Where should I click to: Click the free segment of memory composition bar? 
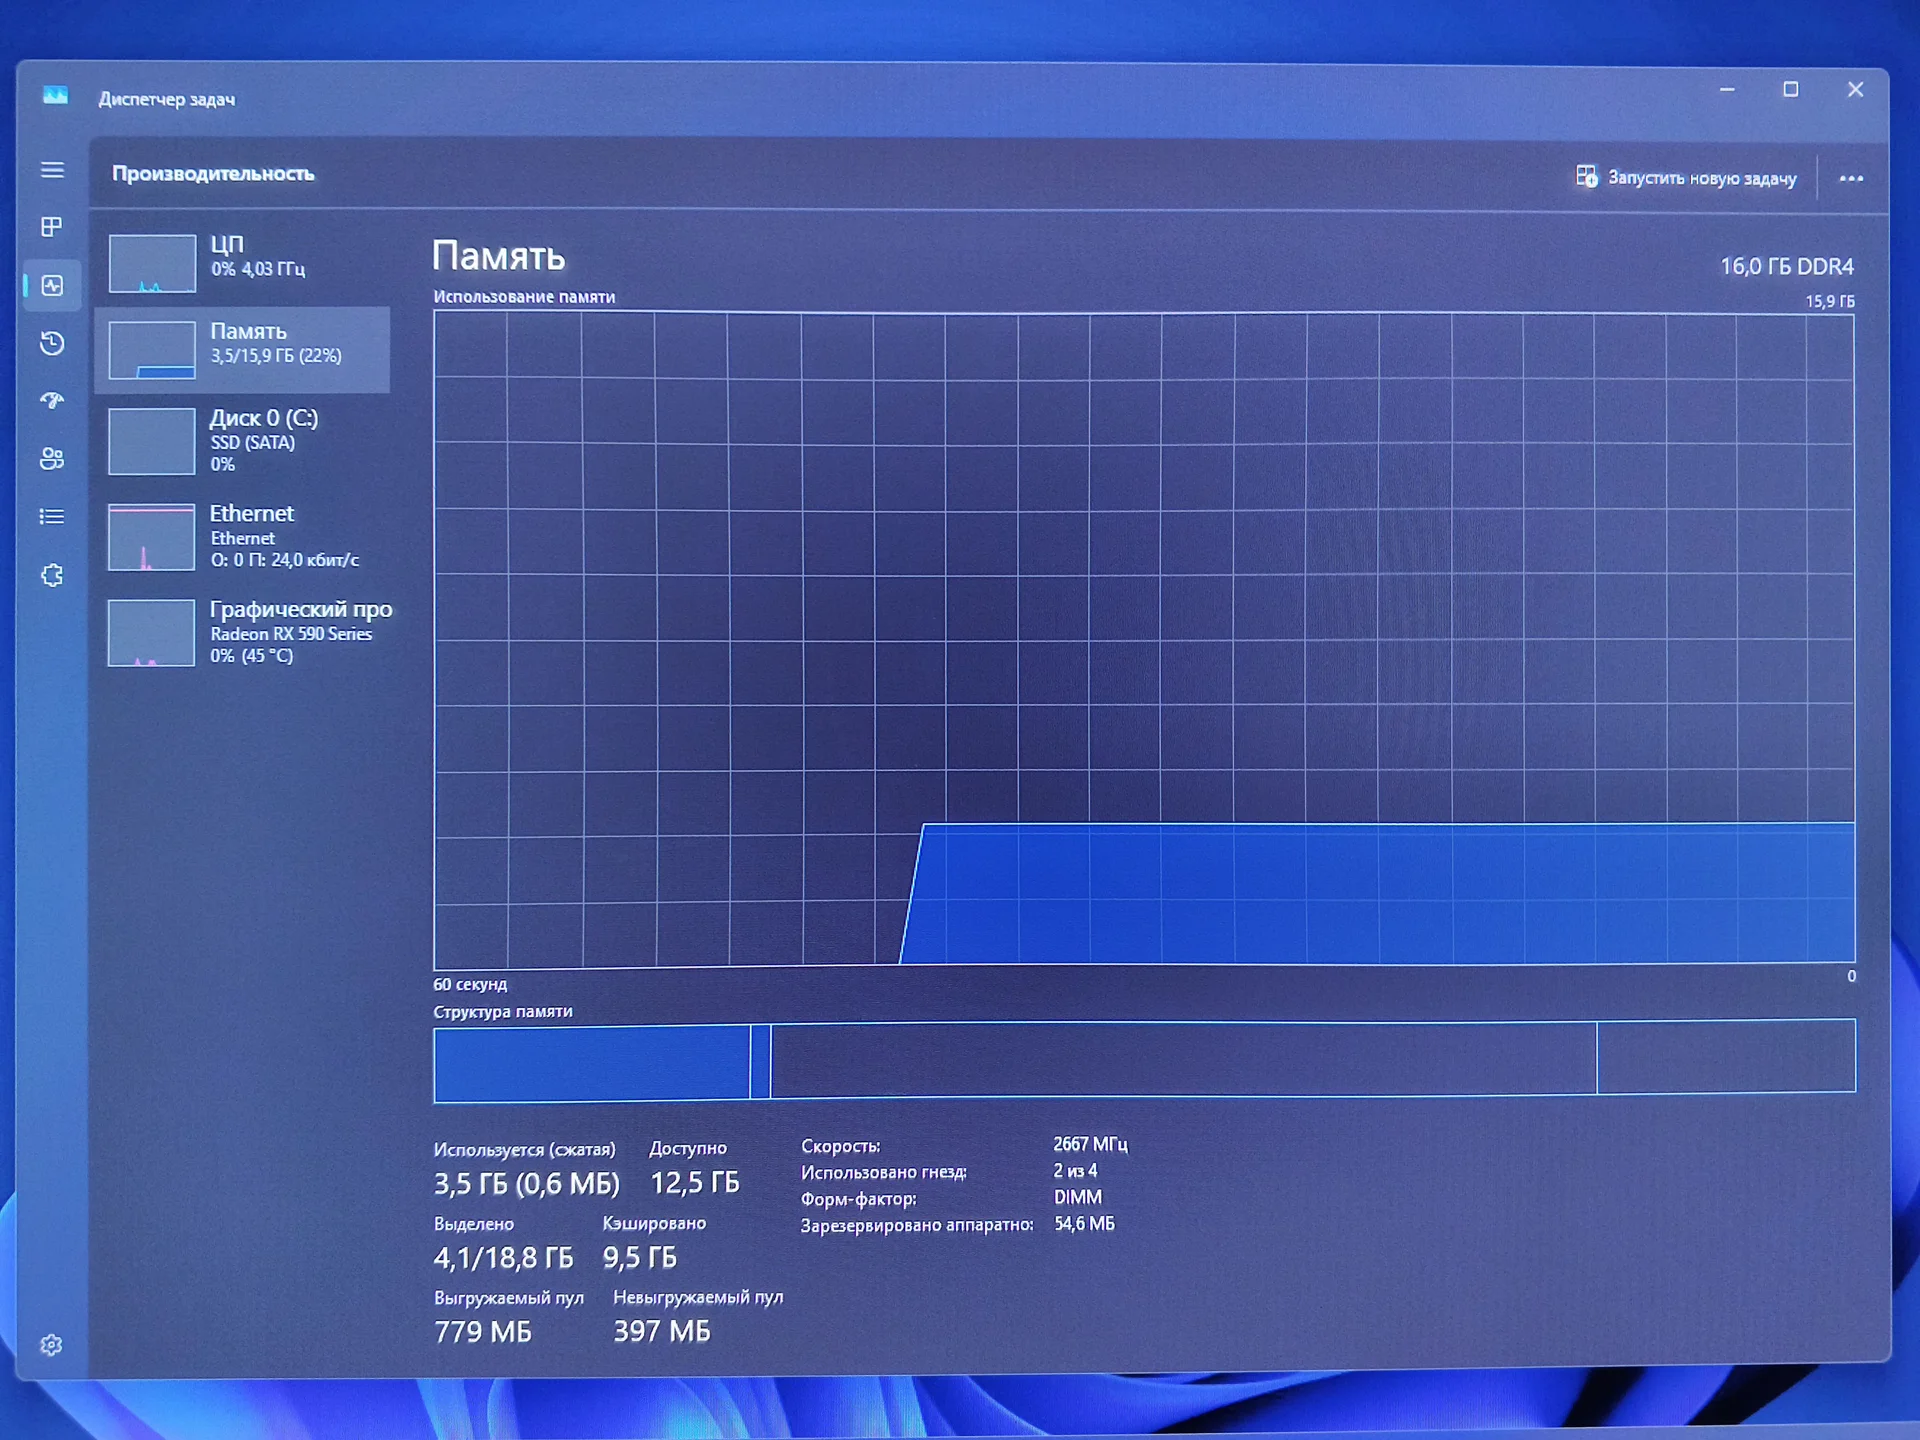click(x=1726, y=1056)
